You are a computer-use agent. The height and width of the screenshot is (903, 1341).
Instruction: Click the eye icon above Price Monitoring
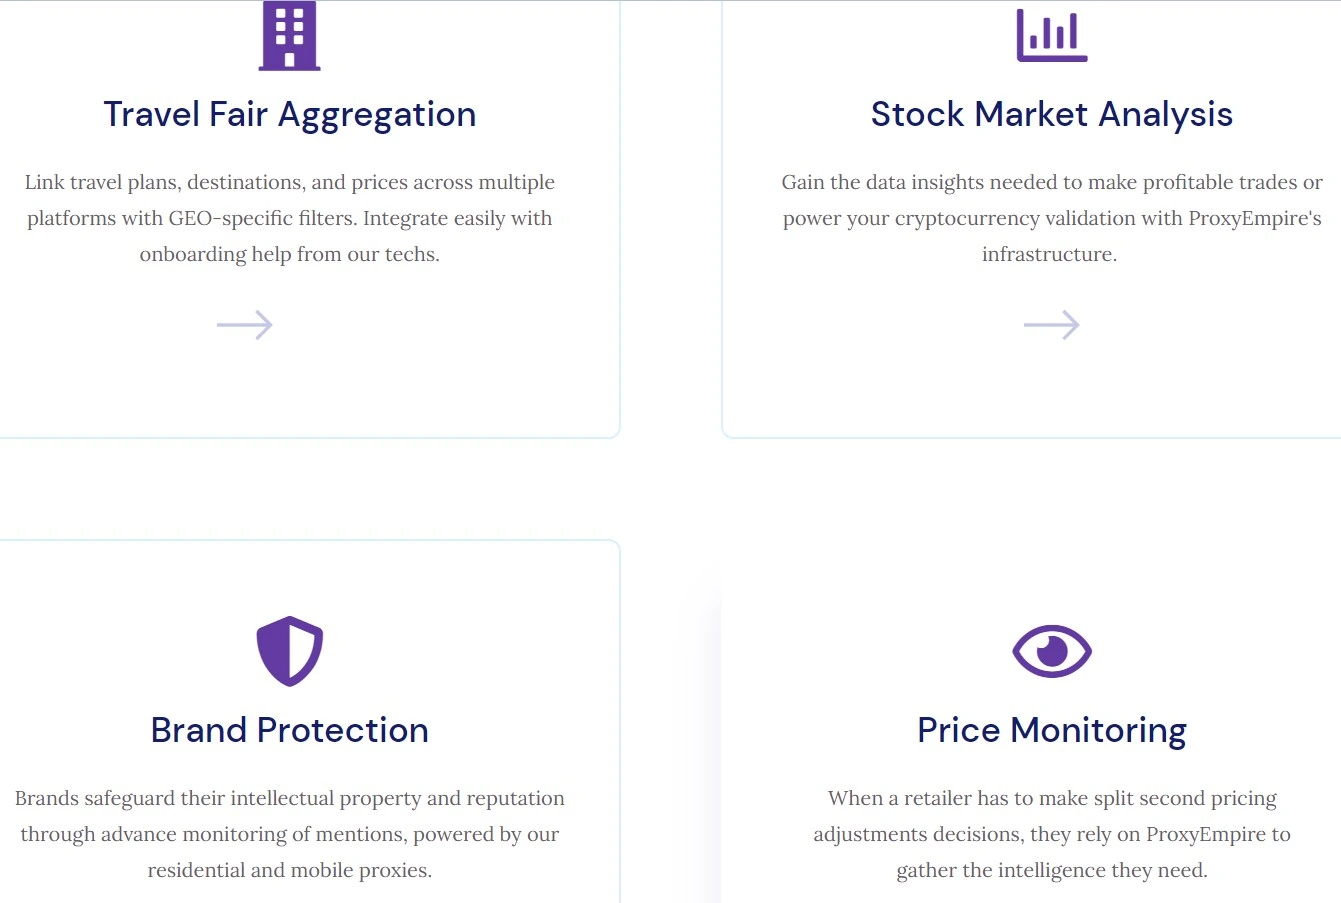pyautogui.click(x=1051, y=651)
